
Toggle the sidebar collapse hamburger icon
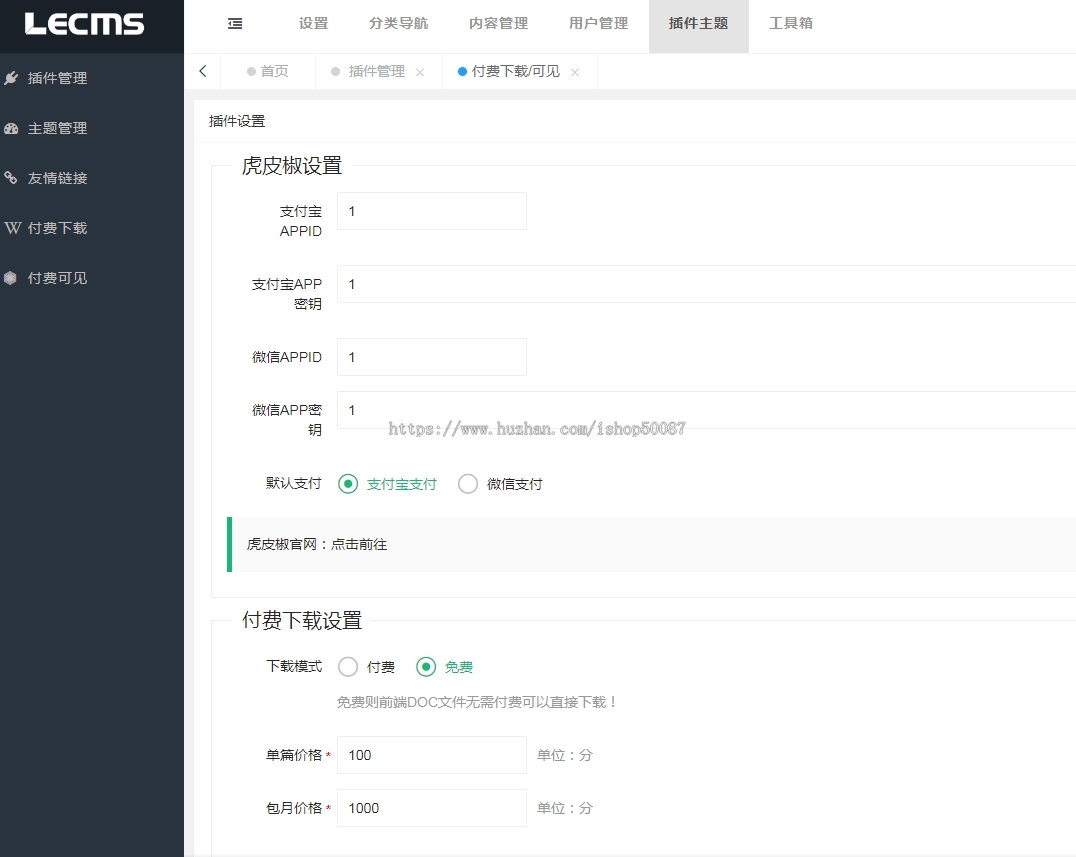235,23
